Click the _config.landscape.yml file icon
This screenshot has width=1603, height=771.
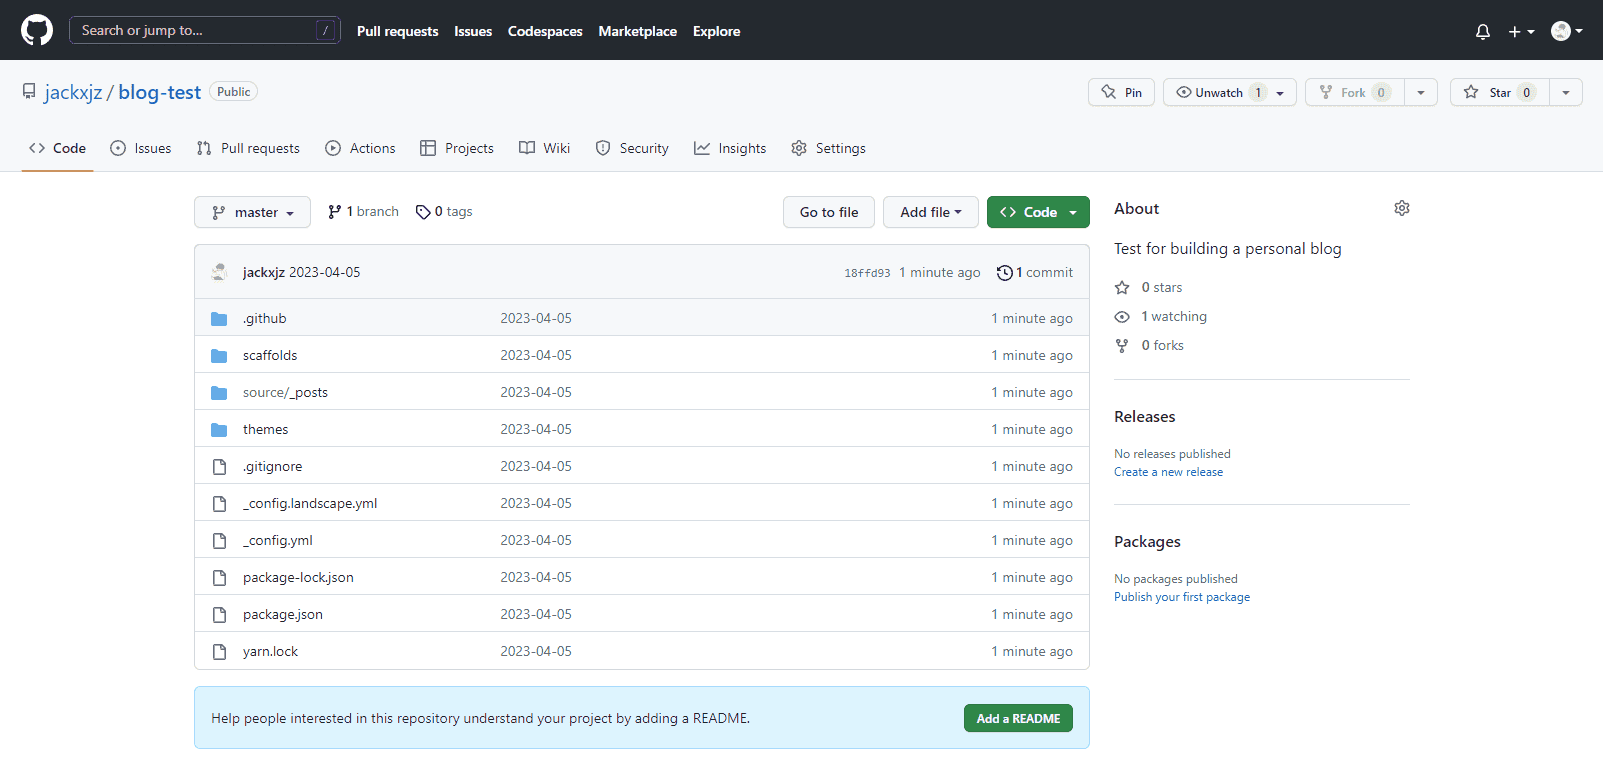point(219,504)
